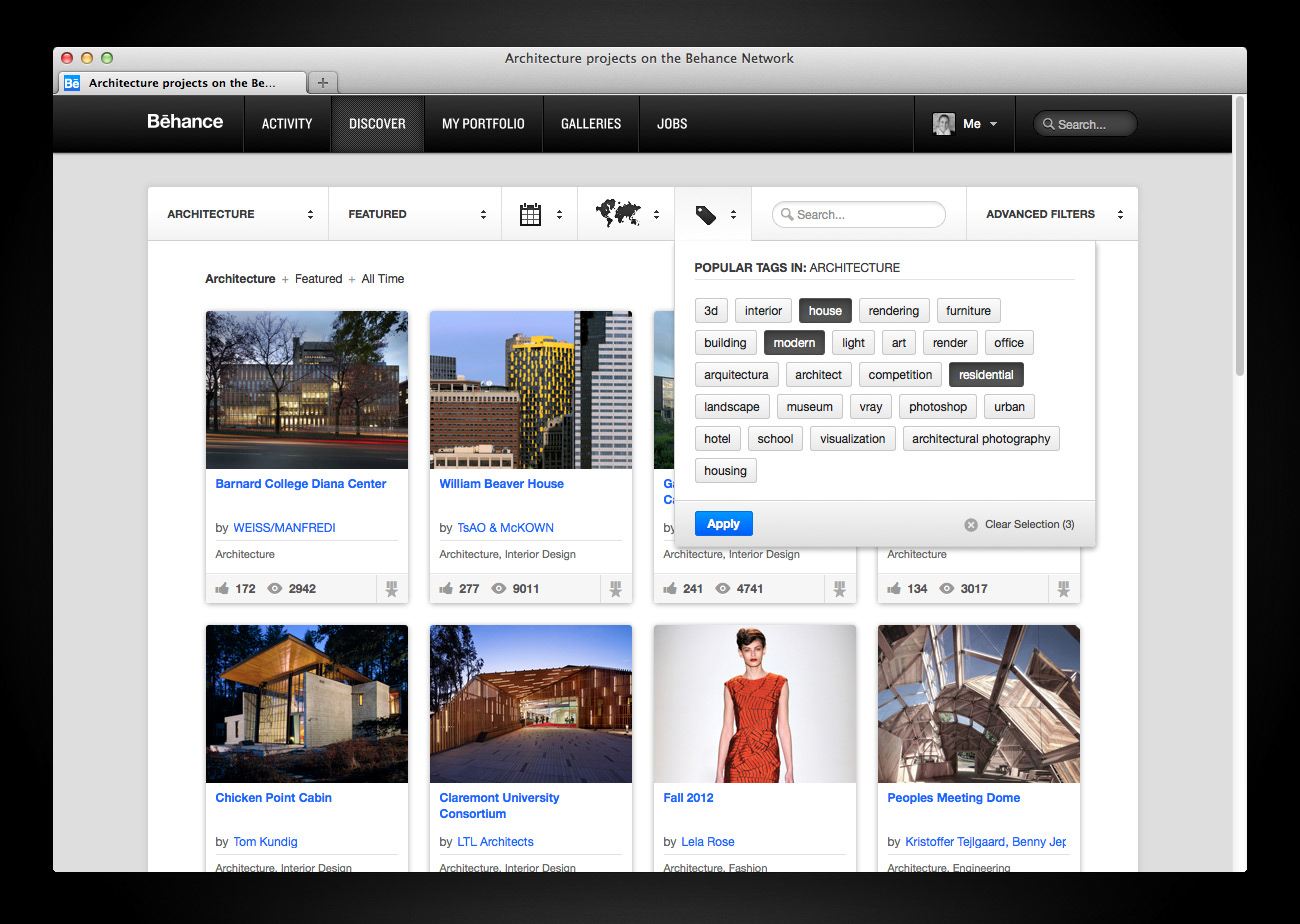Open Chicken Point Cabin title link
Image resolution: width=1300 pixels, height=924 pixels.
[x=273, y=798]
